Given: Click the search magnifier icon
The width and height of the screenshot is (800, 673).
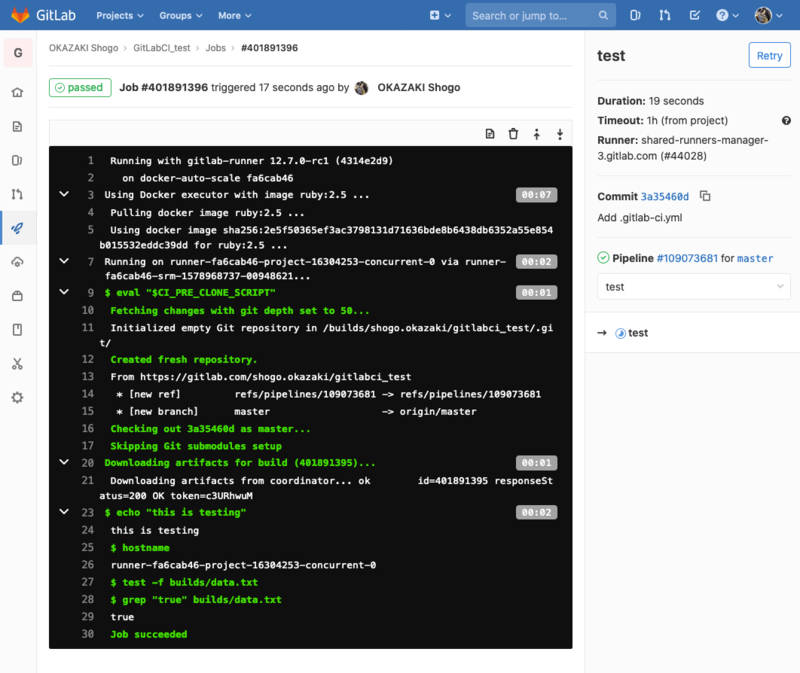Looking at the screenshot, I should pyautogui.click(x=603, y=15).
